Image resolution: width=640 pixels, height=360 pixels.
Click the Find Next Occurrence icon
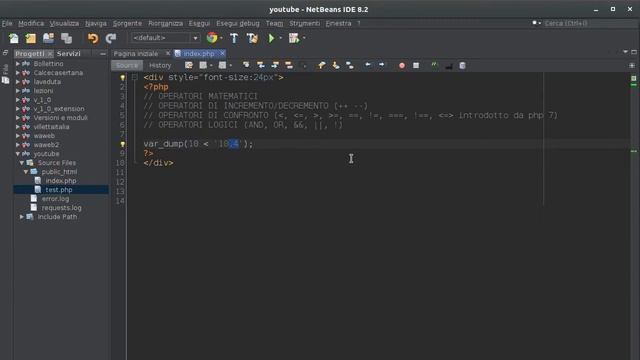pos(275,65)
